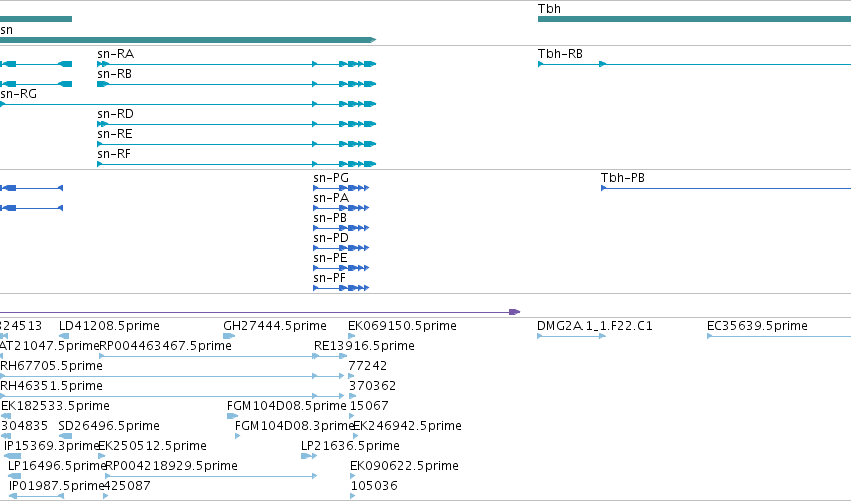Select the sn-RD transcript label
Viewport: 851px width, 501px height.
point(115,114)
